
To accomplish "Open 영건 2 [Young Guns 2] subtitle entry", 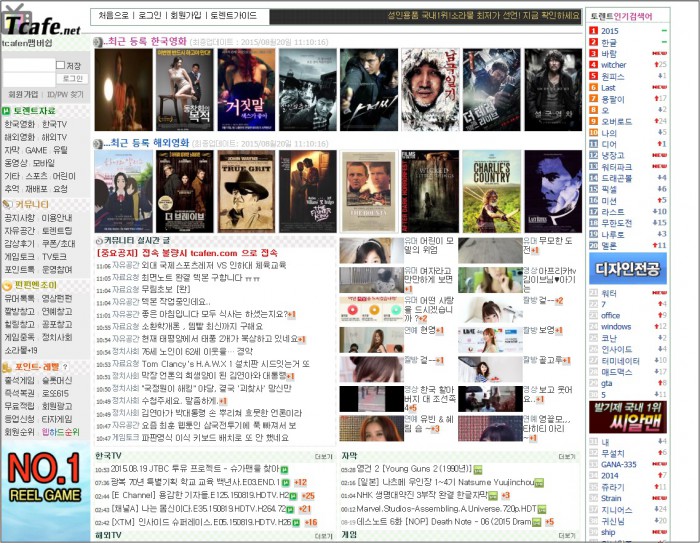I will 414,469.
